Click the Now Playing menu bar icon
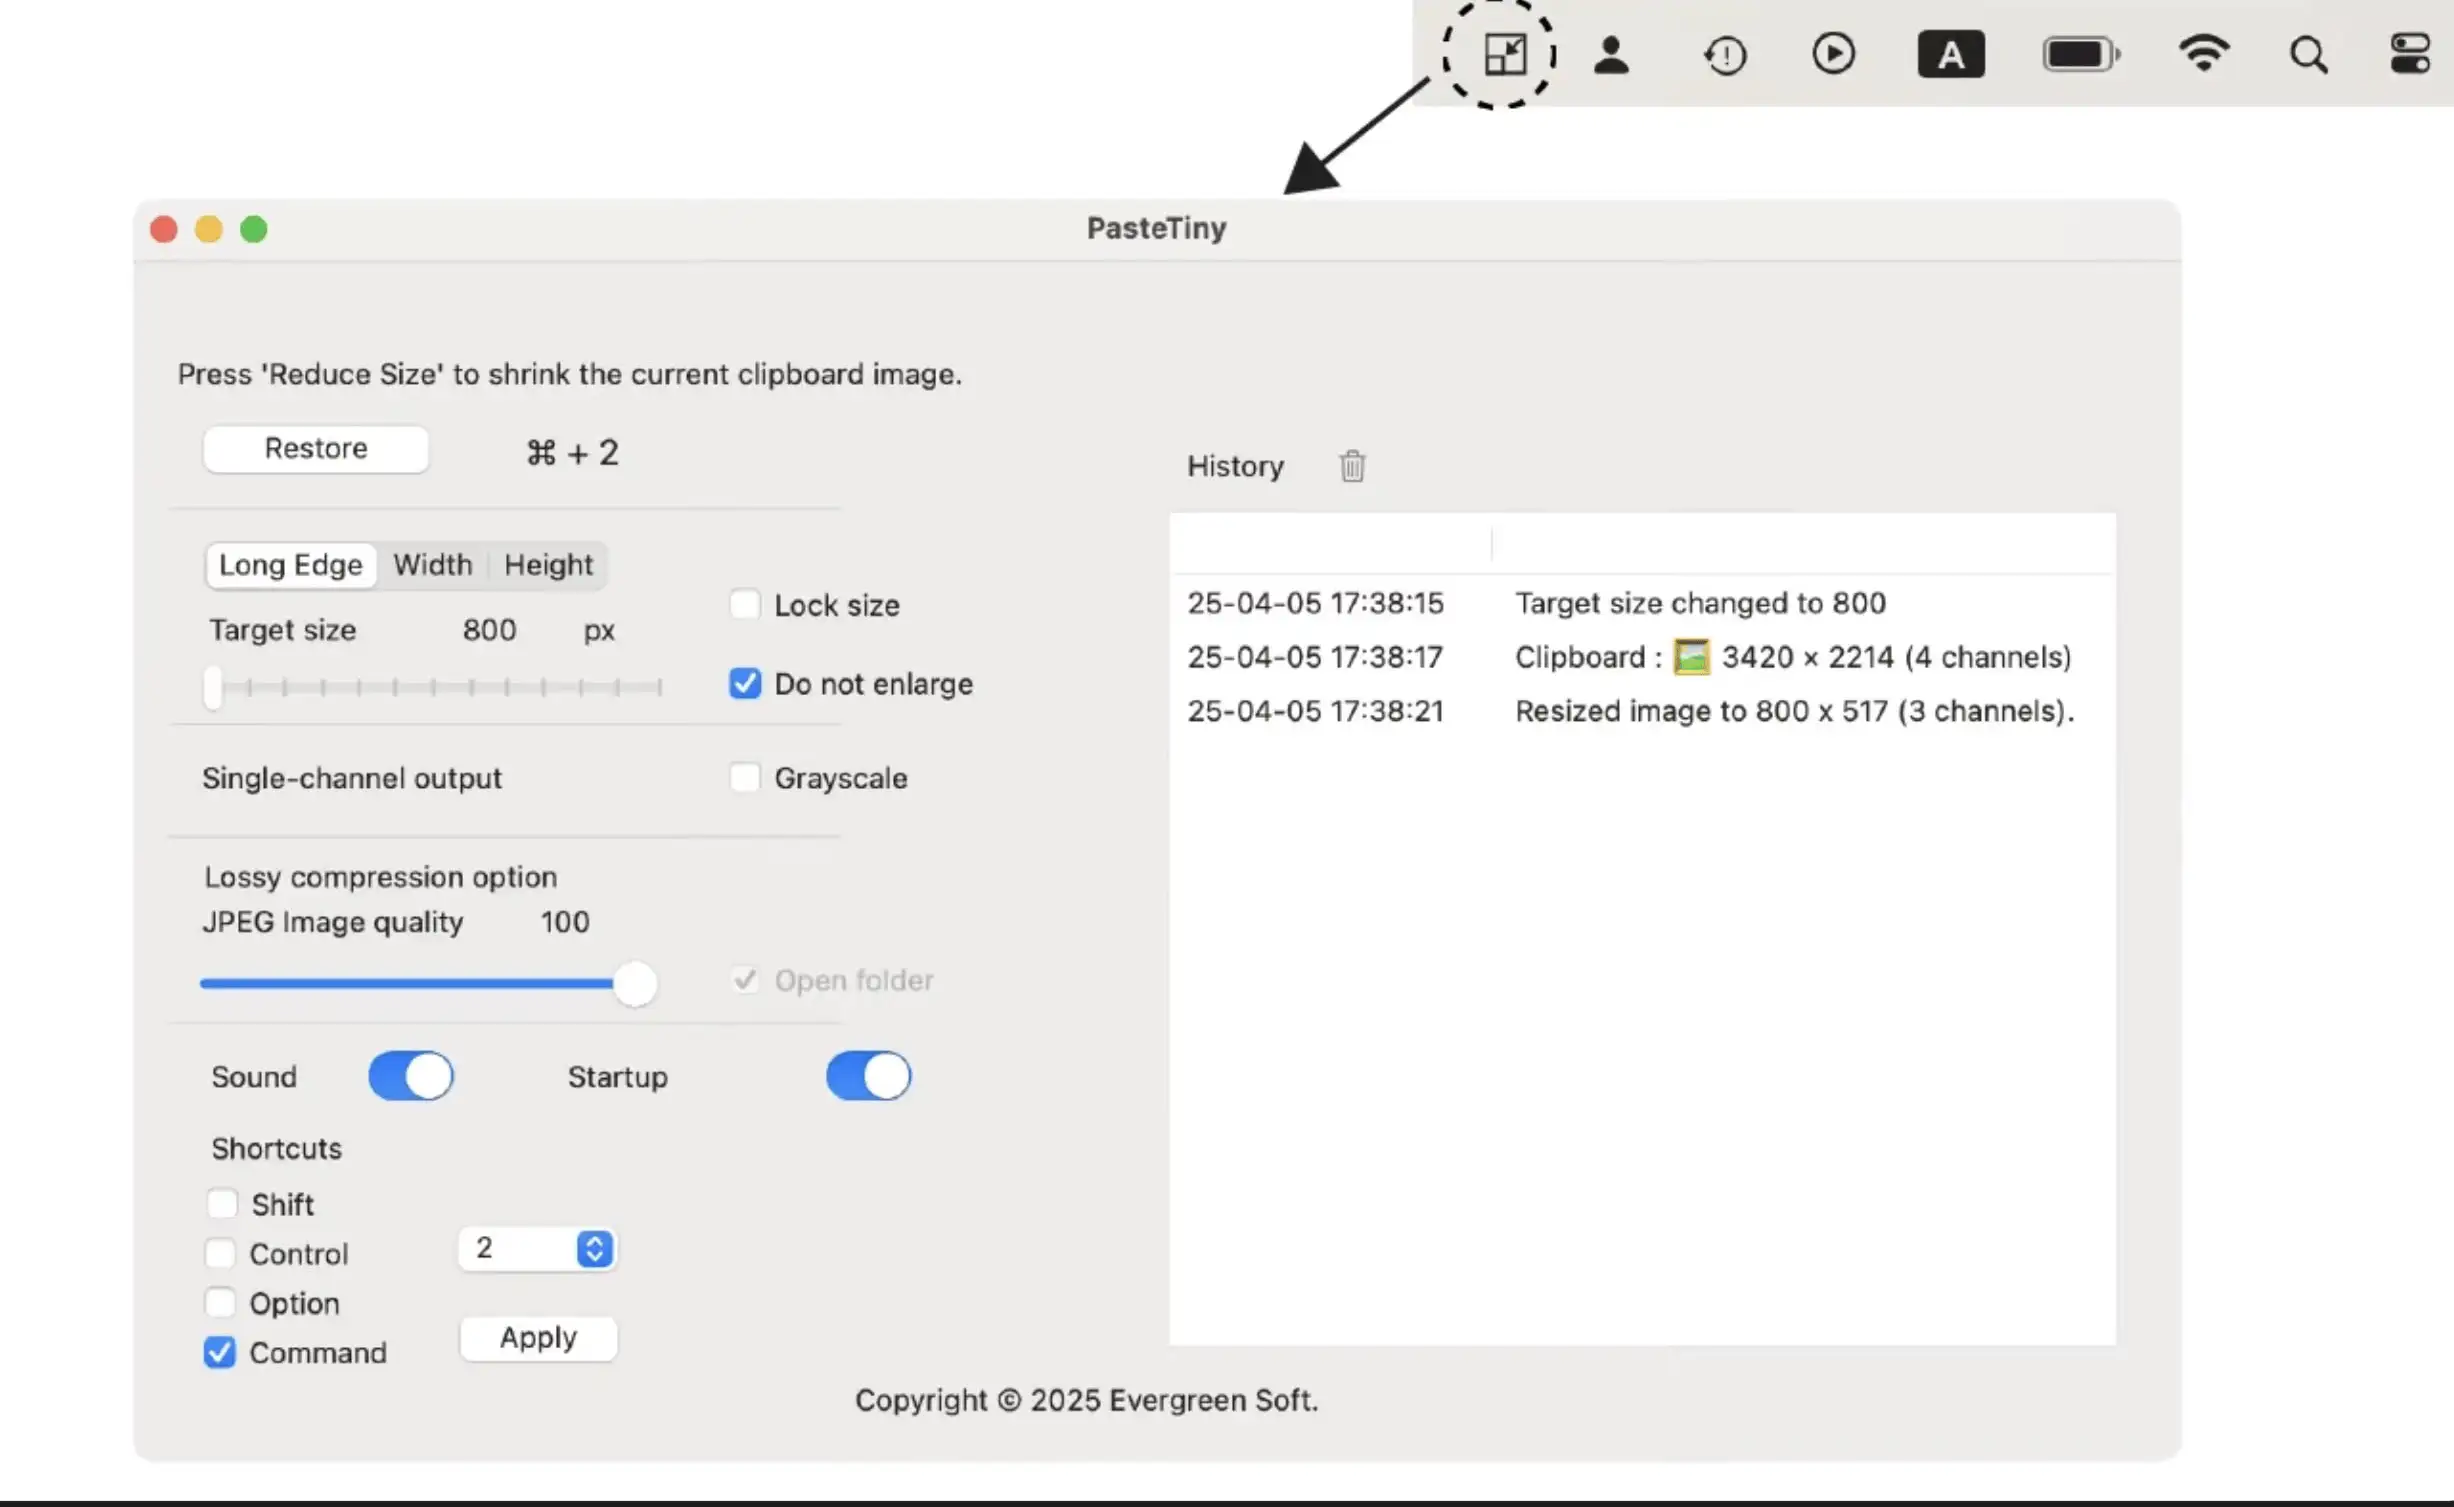The height and width of the screenshot is (1507, 2454). pyautogui.click(x=1833, y=53)
